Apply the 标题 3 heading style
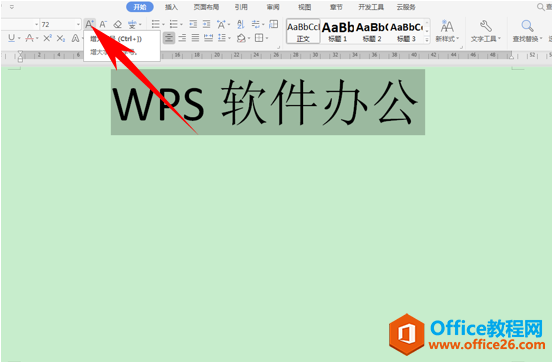Image resolution: width=552 pixels, height=362 pixels. [x=406, y=31]
